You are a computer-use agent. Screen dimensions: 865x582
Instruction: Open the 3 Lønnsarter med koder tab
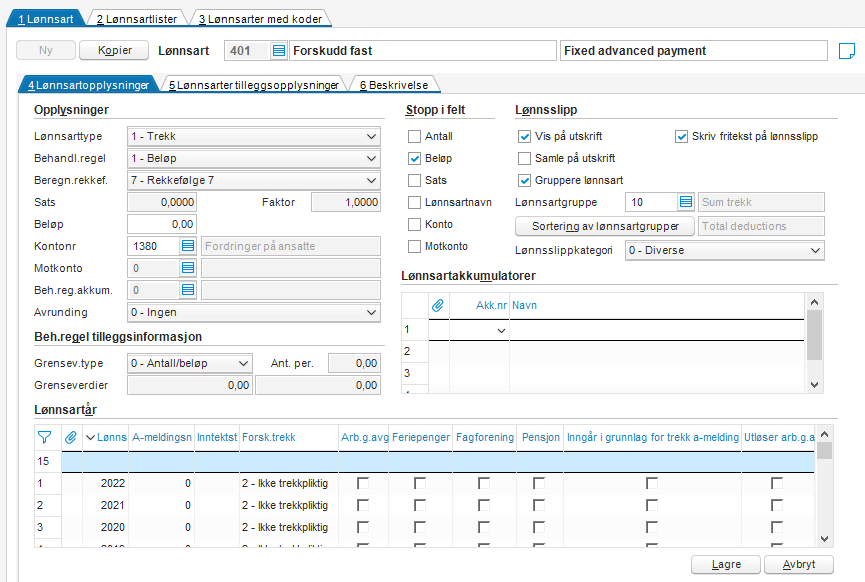(x=260, y=19)
